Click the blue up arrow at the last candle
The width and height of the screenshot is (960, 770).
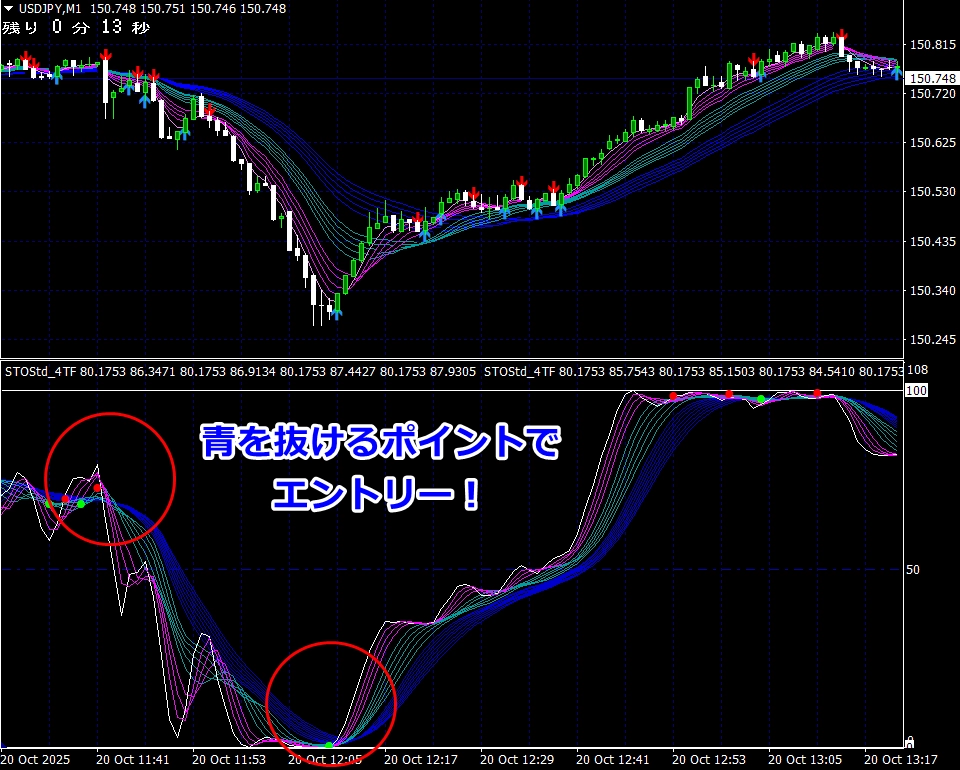[x=897, y=74]
